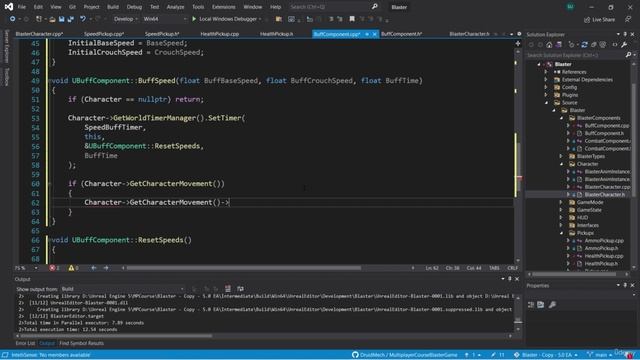The height and width of the screenshot is (360, 640).
Task: Expand the References node
Action: [546, 72]
